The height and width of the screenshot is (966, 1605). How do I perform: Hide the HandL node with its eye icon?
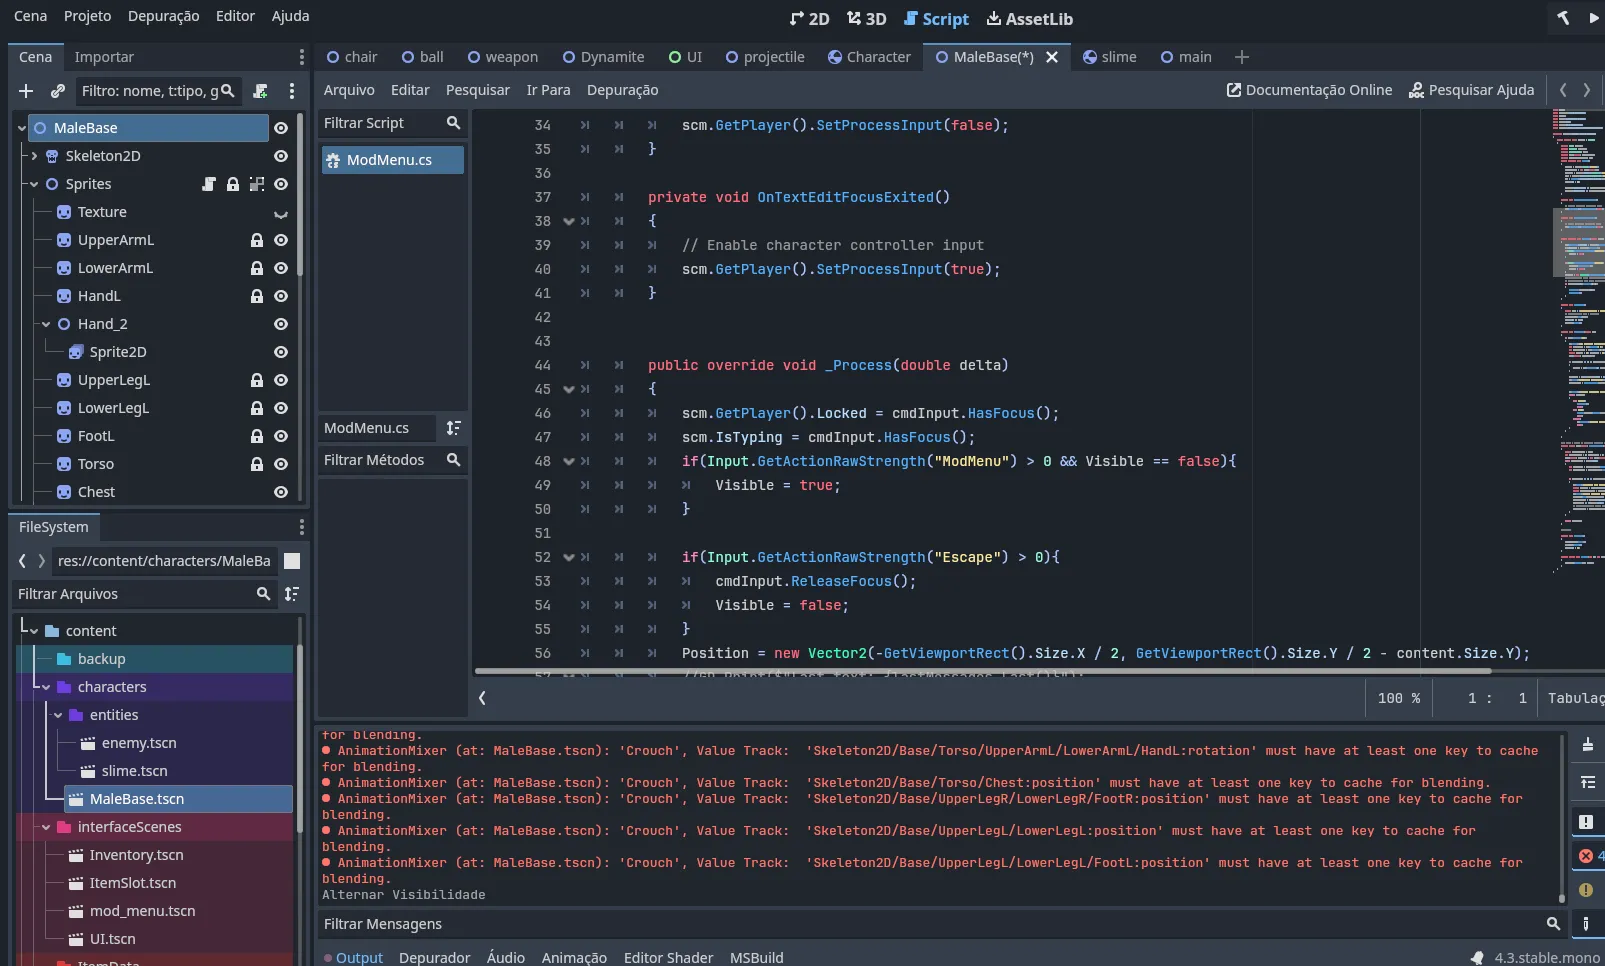[281, 296]
